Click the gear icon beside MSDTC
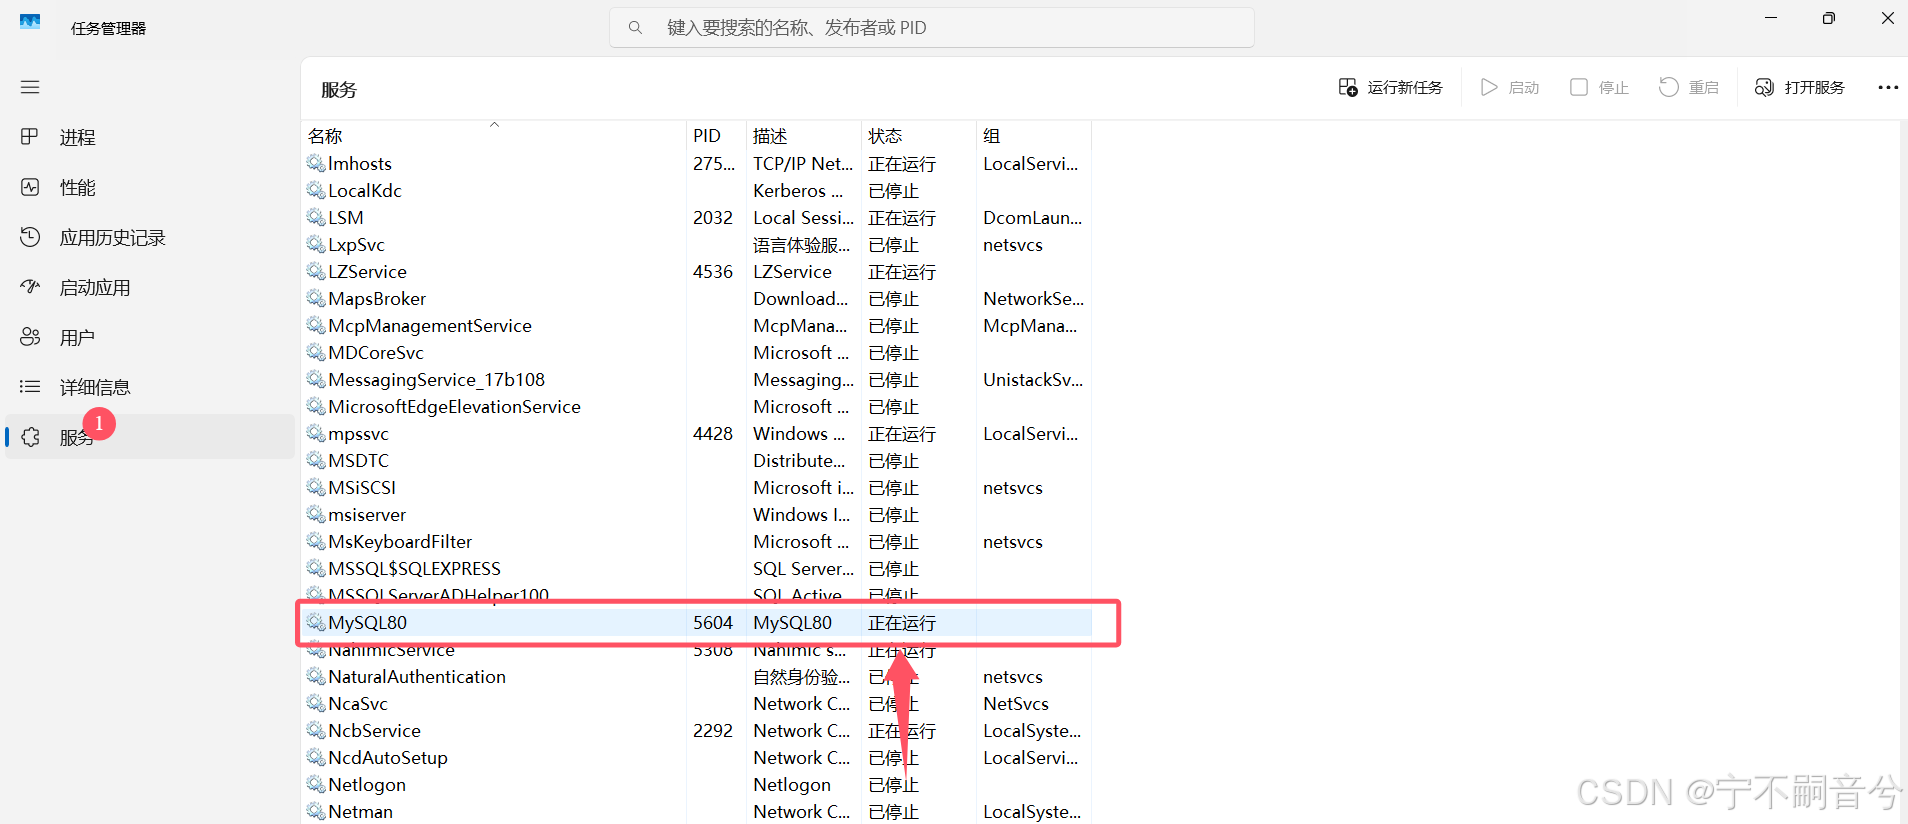The width and height of the screenshot is (1908, 824). point(316,460)
